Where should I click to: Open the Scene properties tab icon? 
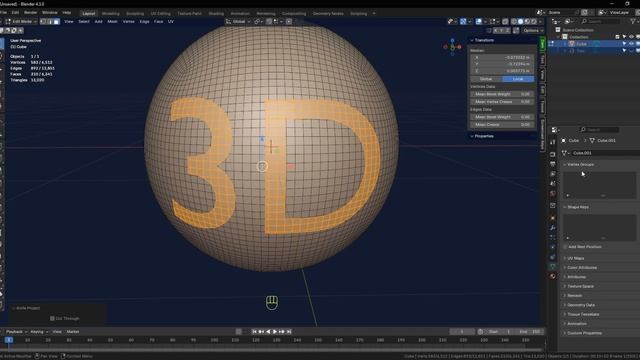[x=553, y=183]
